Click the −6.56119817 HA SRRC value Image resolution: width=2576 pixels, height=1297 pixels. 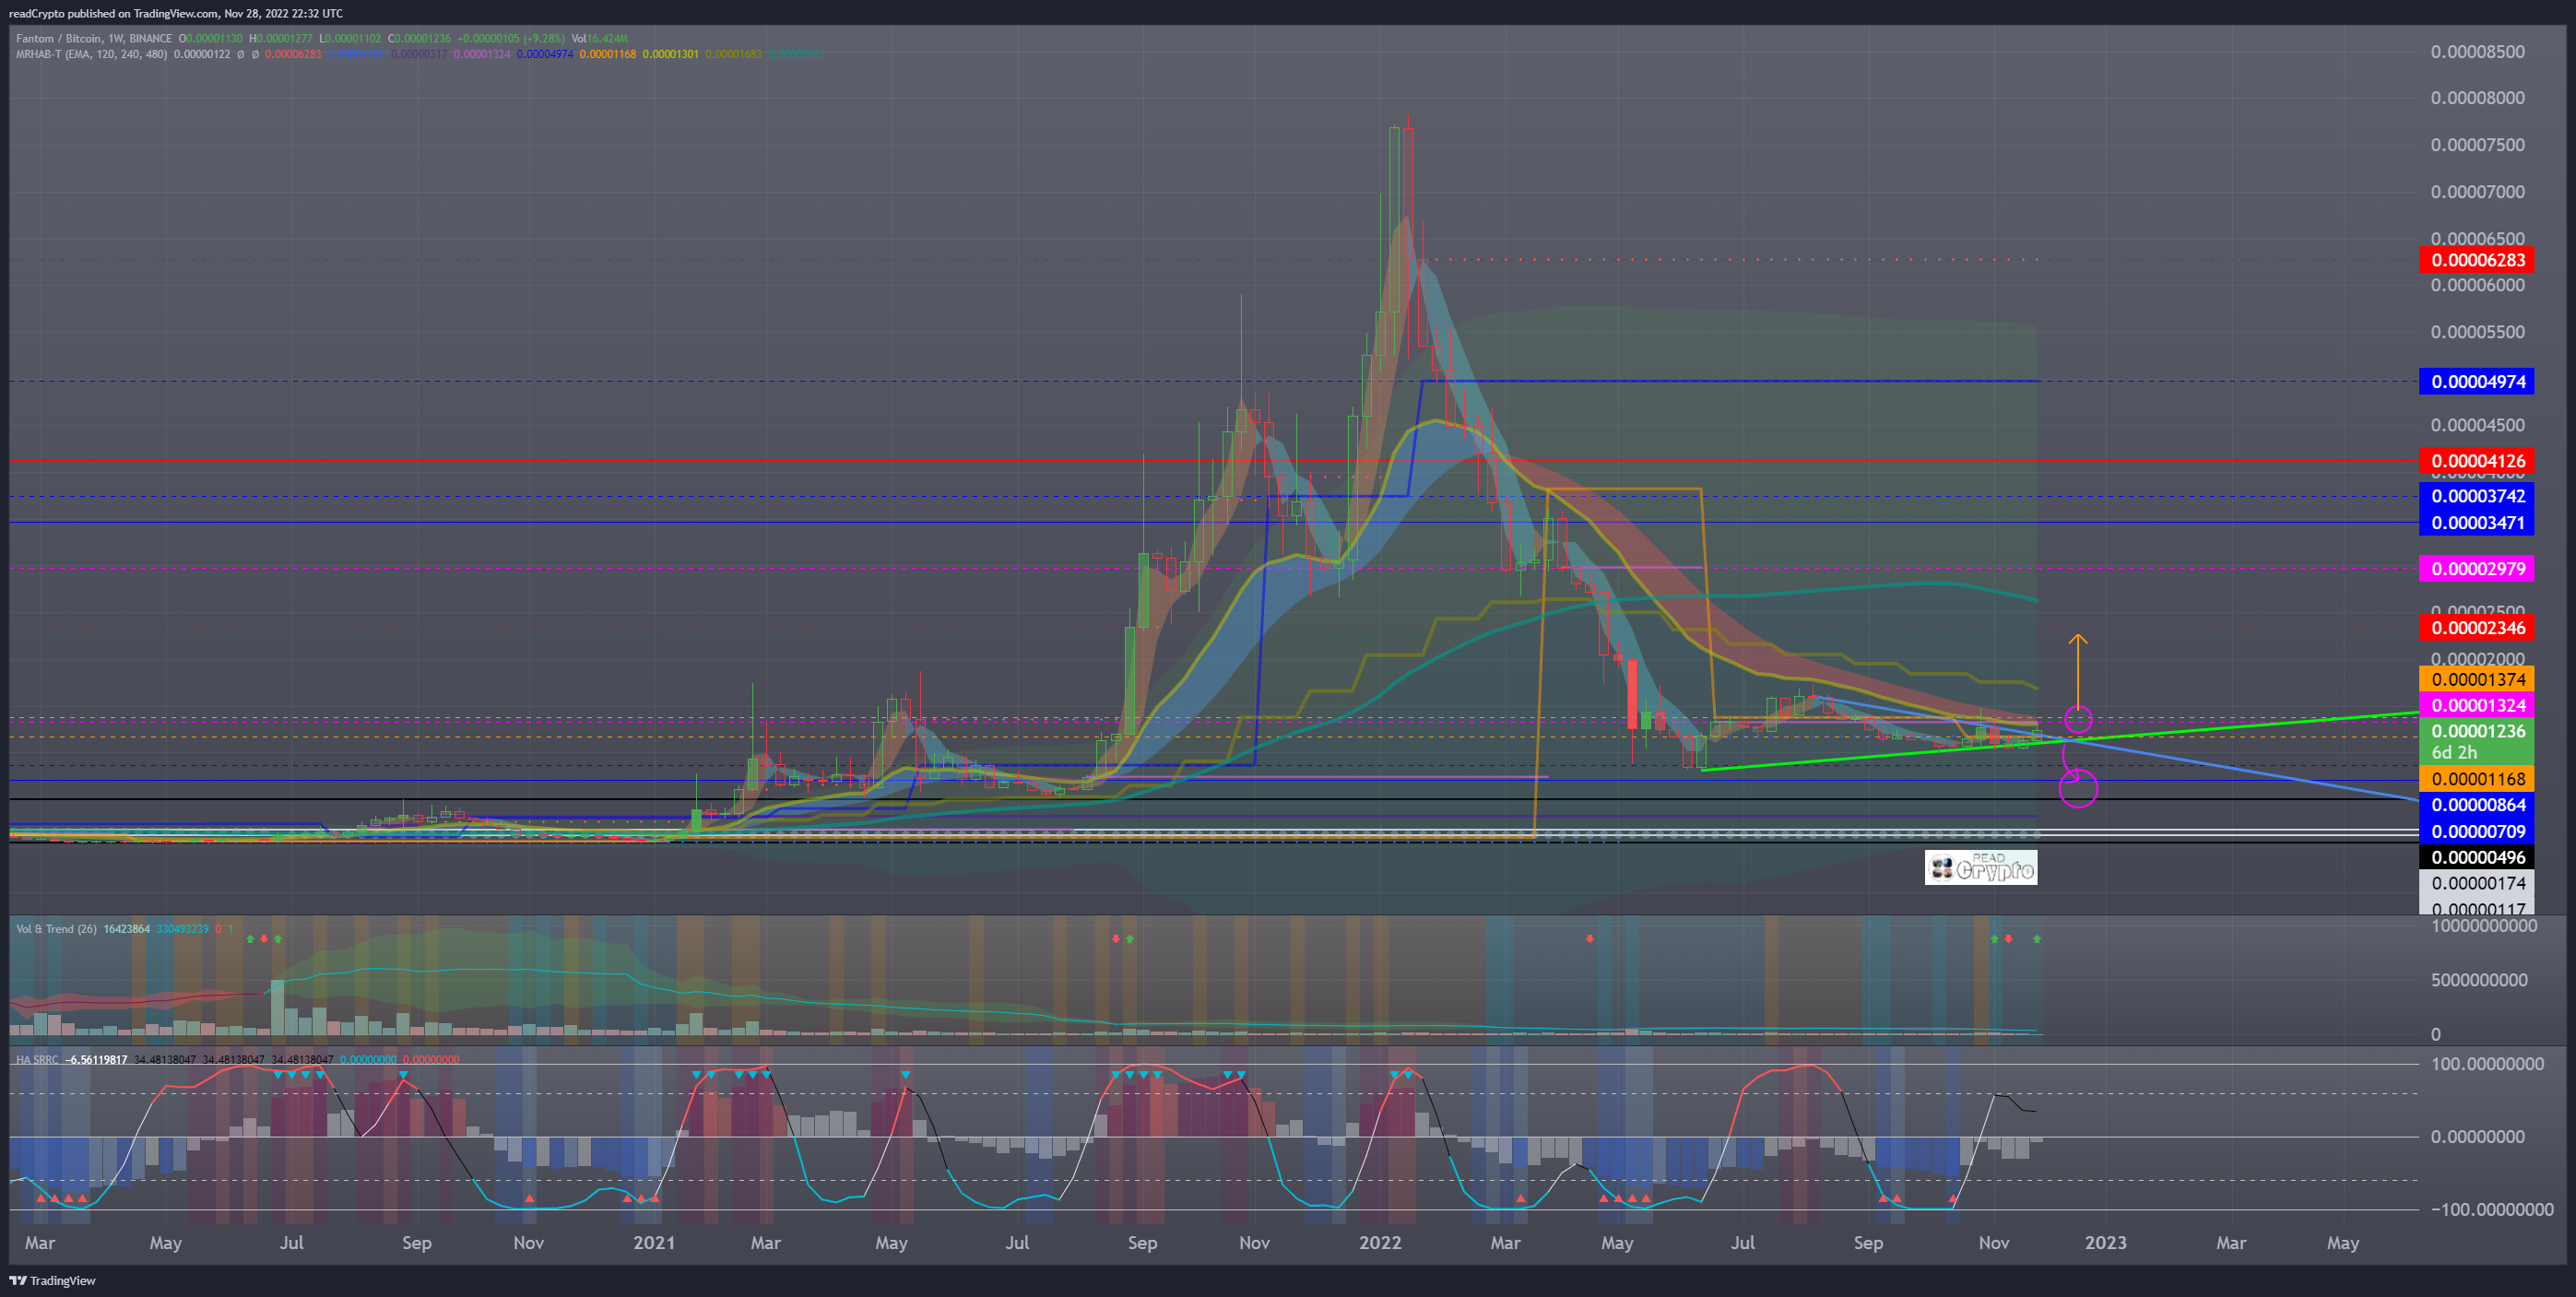(x=96, y=1059)
